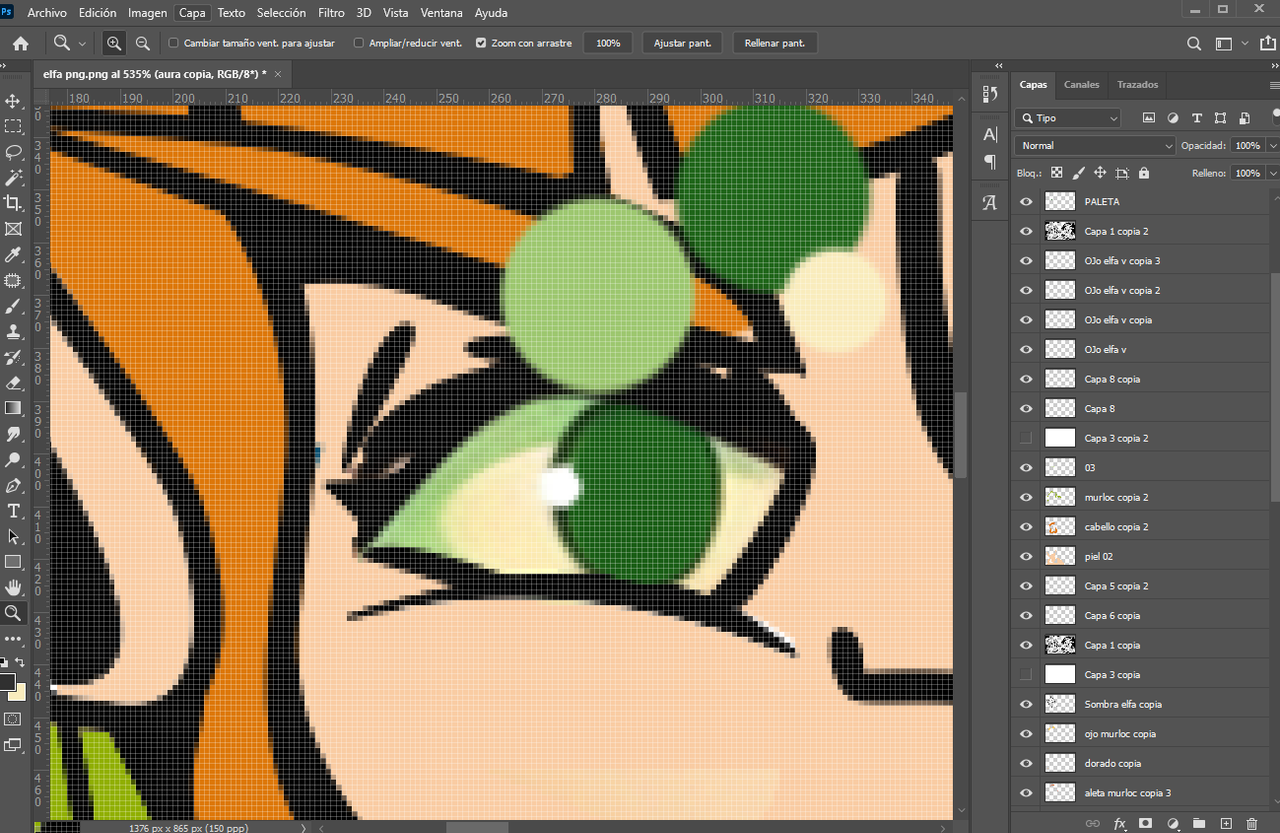This screenshot has height=833, width=1280.
Task: Click the 100% zoom button
Action: (608, 43)
